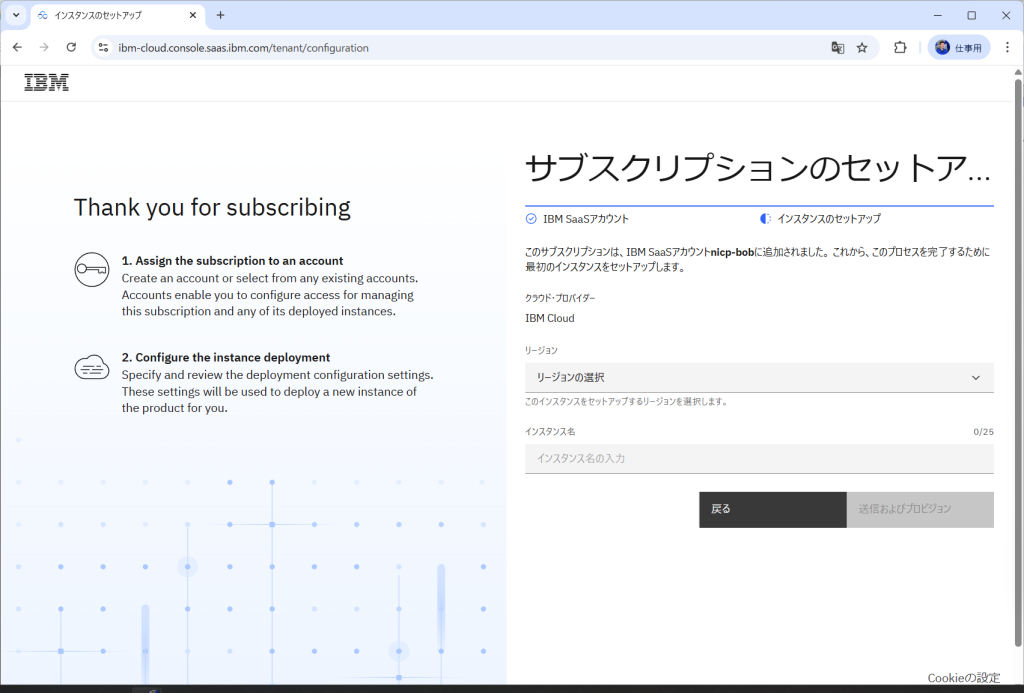Open the Chrome three-dot menu
Screen dimensions: 1024x693
1007,48
